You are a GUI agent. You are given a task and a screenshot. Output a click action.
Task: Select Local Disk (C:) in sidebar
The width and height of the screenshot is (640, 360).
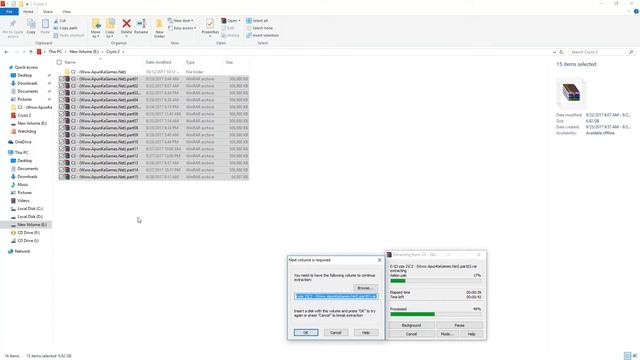pyautogui.click(x=30, y=209)
